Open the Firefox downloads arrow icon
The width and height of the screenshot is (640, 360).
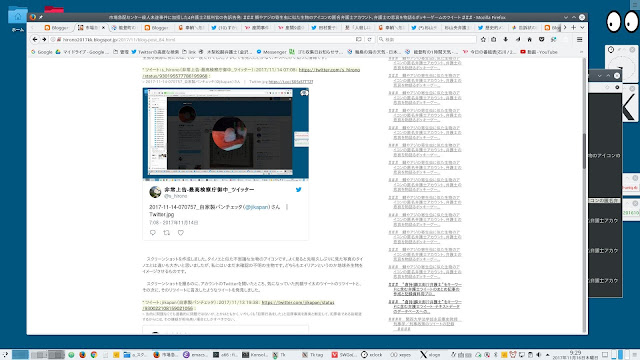tap(506, 40)
